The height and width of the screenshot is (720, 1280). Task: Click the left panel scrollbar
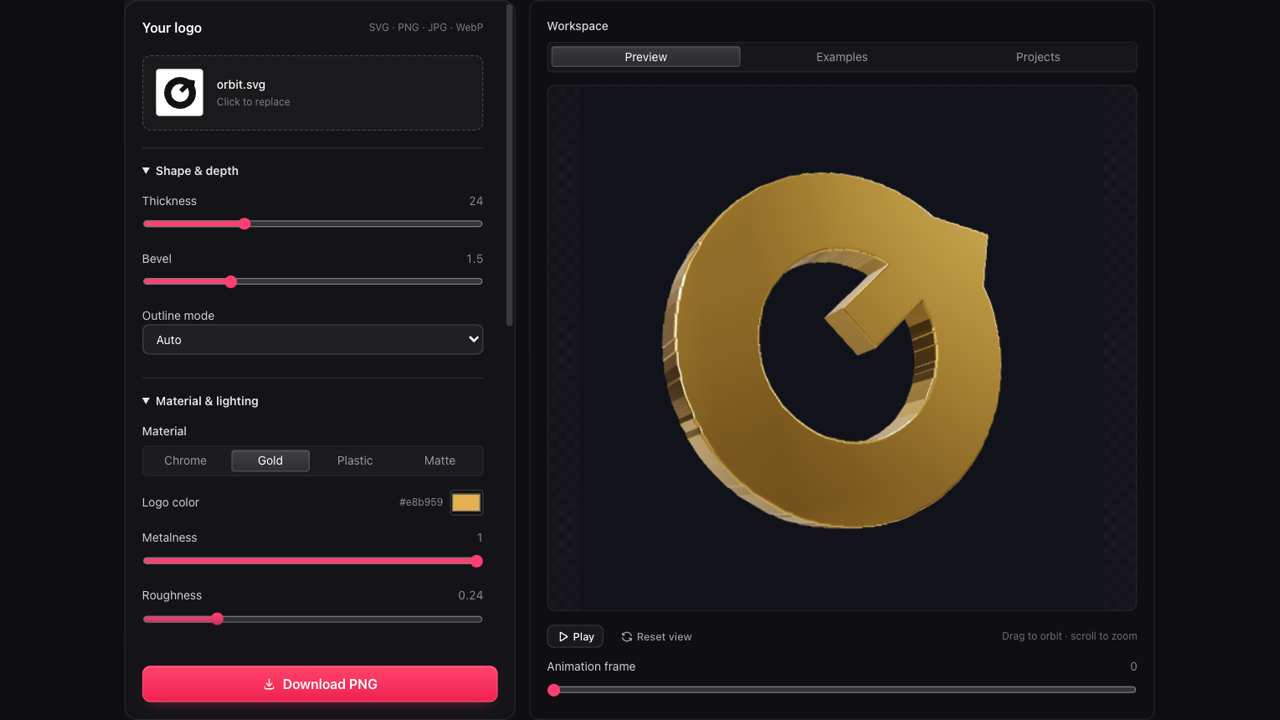coord(509,165)
